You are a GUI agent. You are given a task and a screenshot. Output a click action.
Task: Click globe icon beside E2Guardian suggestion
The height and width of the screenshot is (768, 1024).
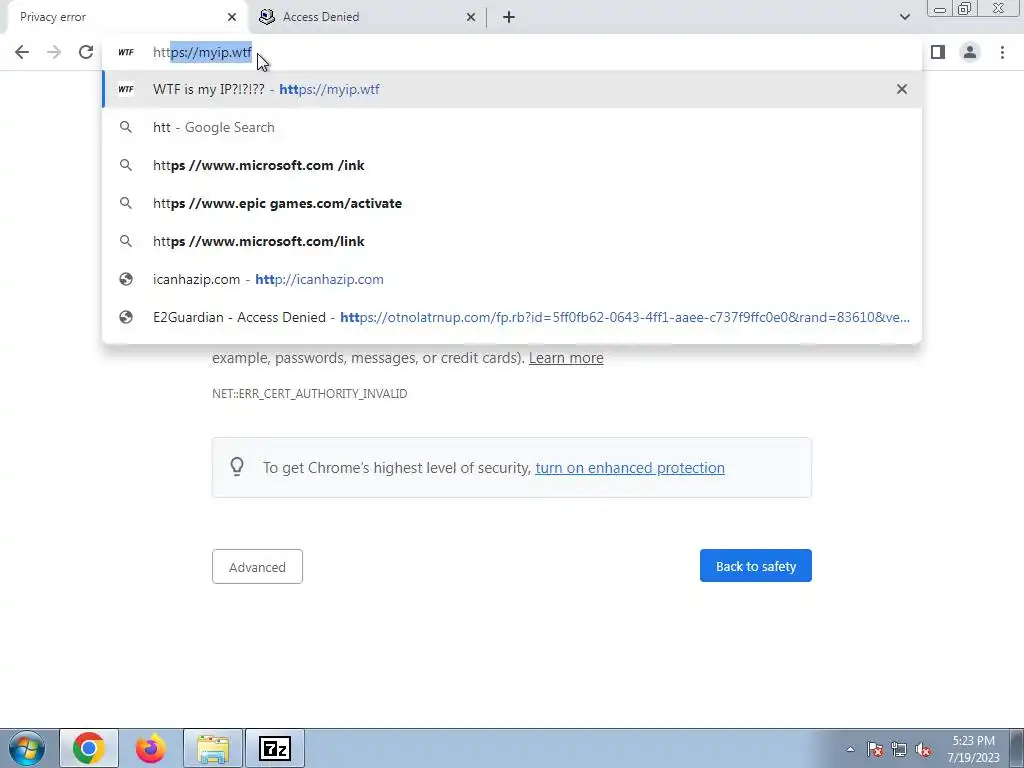(x=126, y=317)
